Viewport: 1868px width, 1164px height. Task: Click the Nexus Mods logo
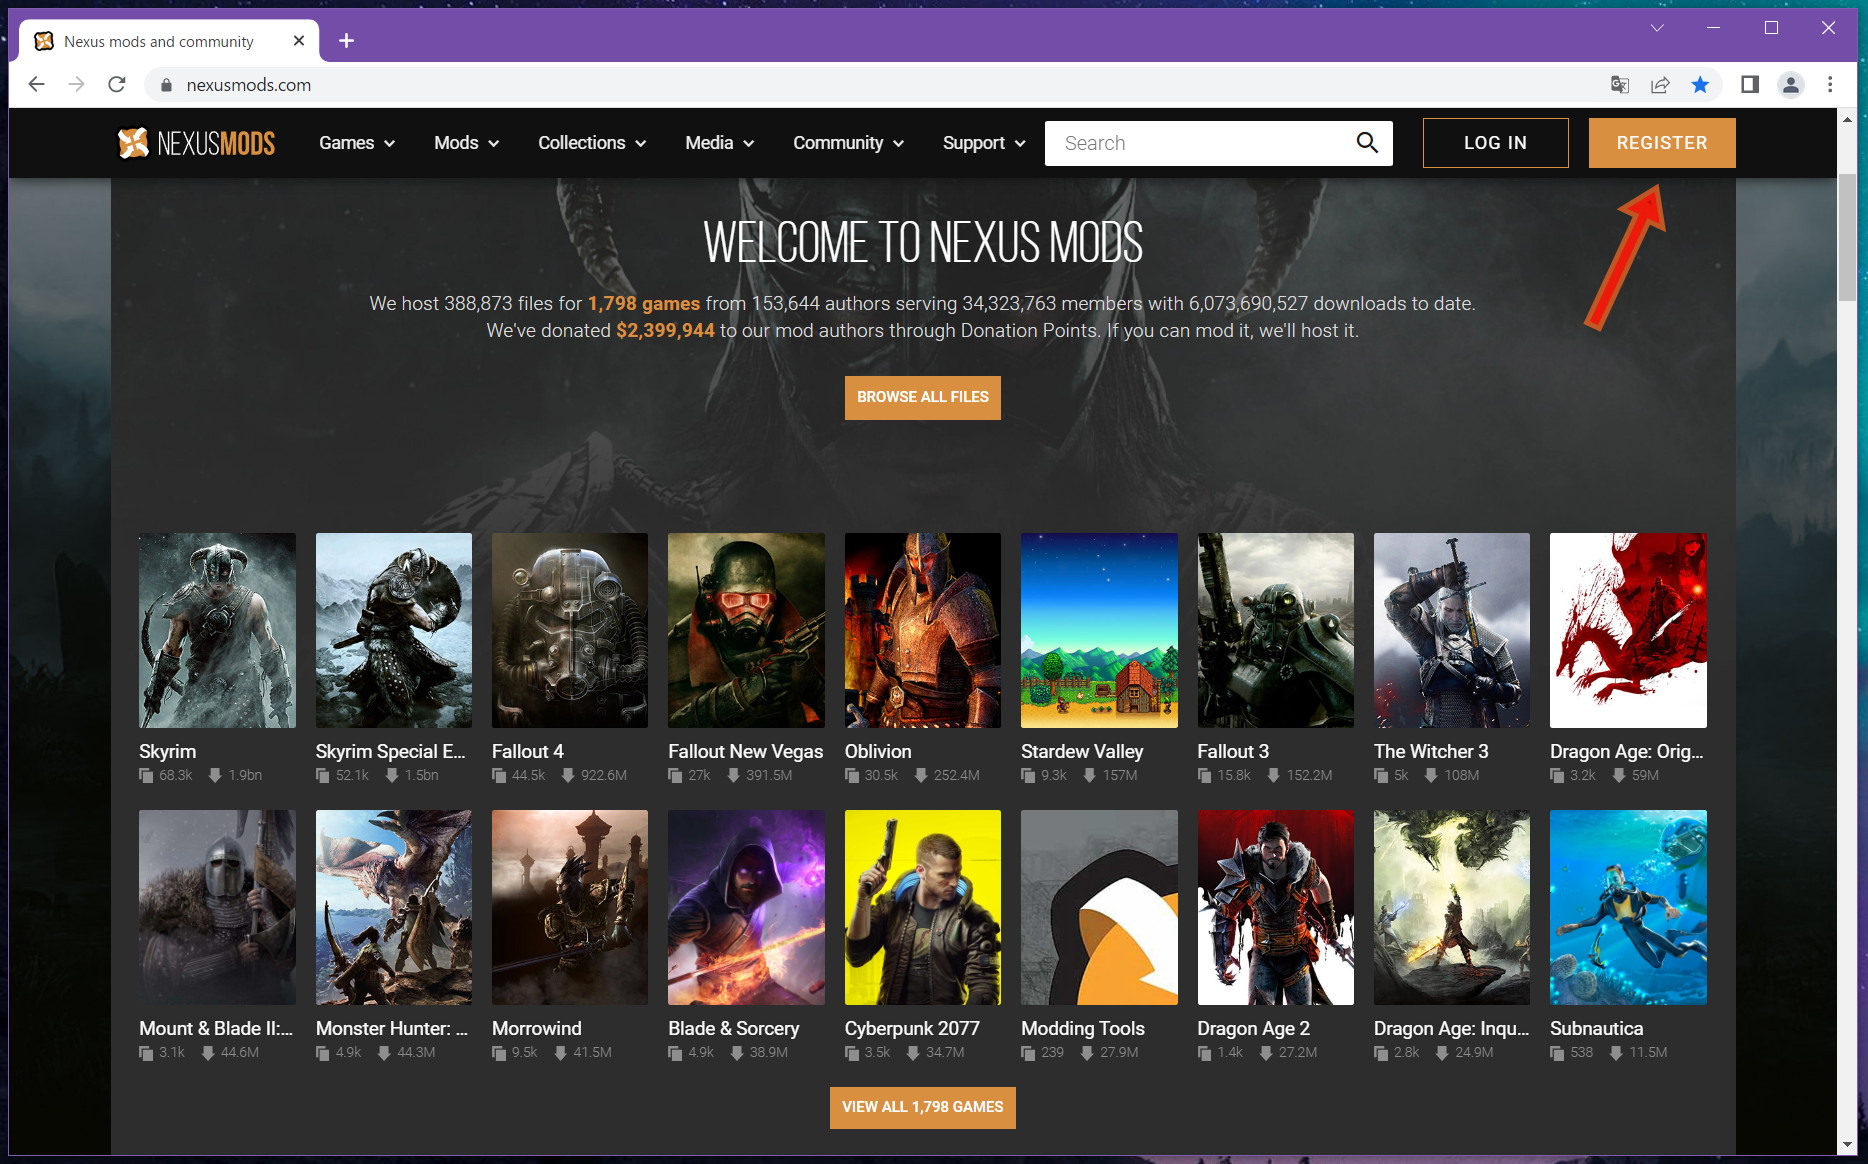click(196, 143)
